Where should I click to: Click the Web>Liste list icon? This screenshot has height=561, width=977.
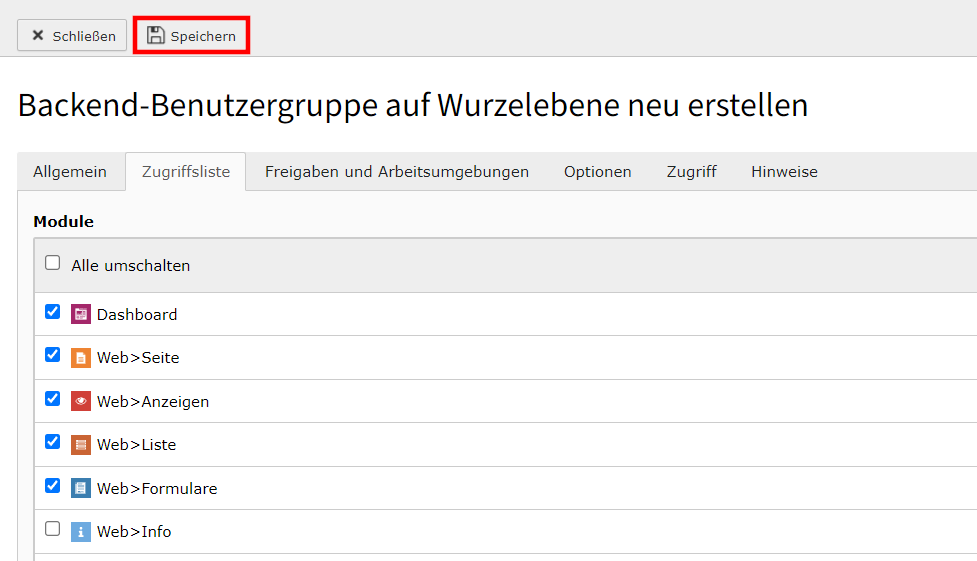pyautogui.click(x=80, y=444)
